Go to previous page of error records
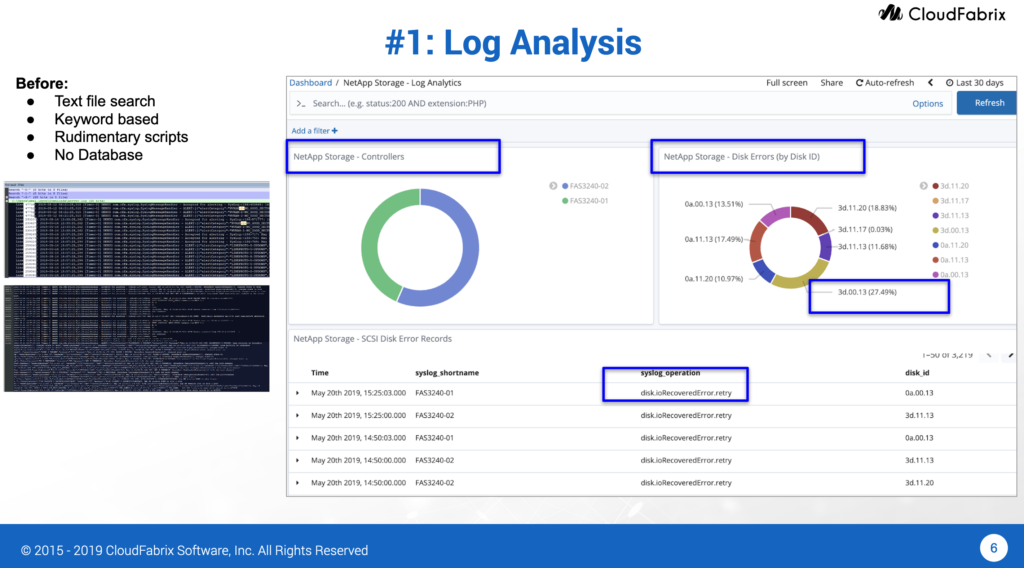The height and width of the screenshot is (568, 1024). tap(989, 355)
